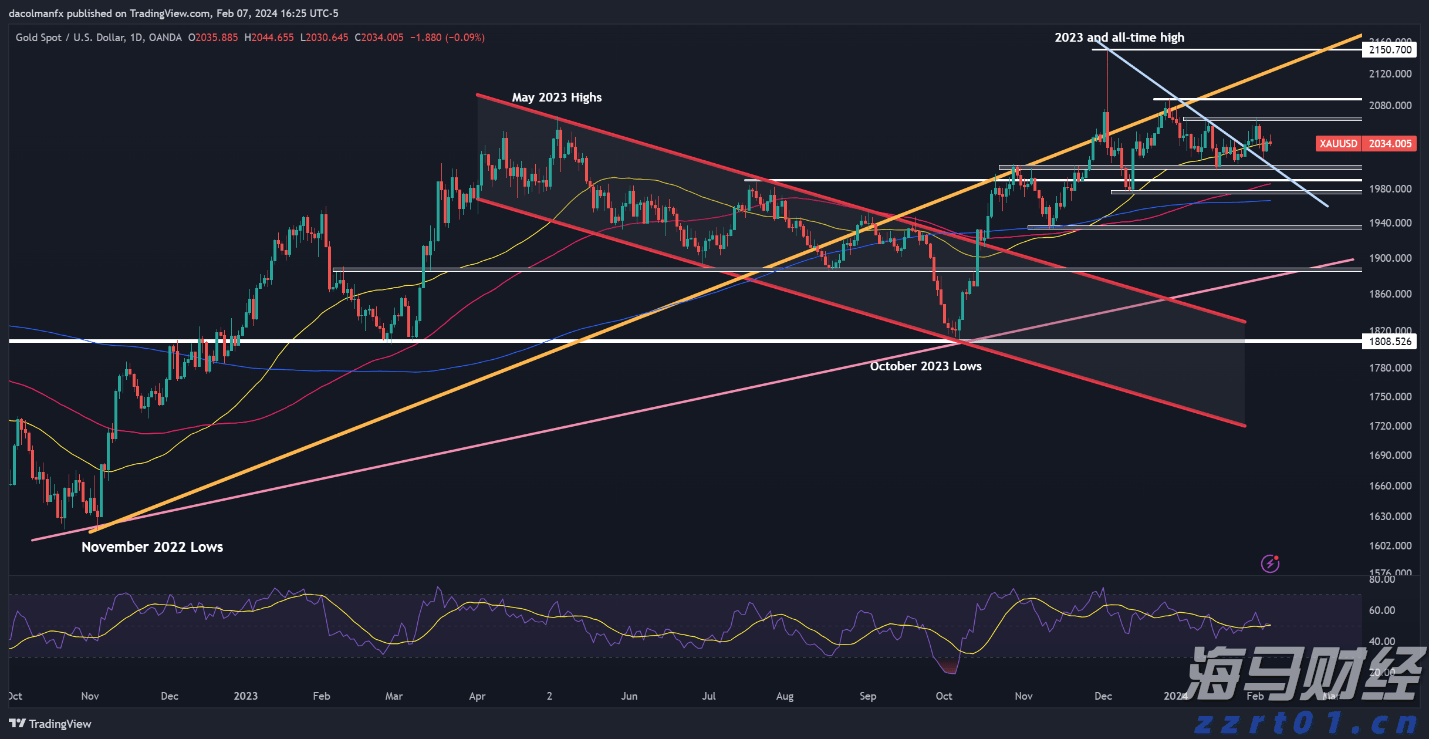This screenshot has width=1429, height=739.
Task: Click the -1.880 (-0.09%) change value
Action: (x=447, y=38)
